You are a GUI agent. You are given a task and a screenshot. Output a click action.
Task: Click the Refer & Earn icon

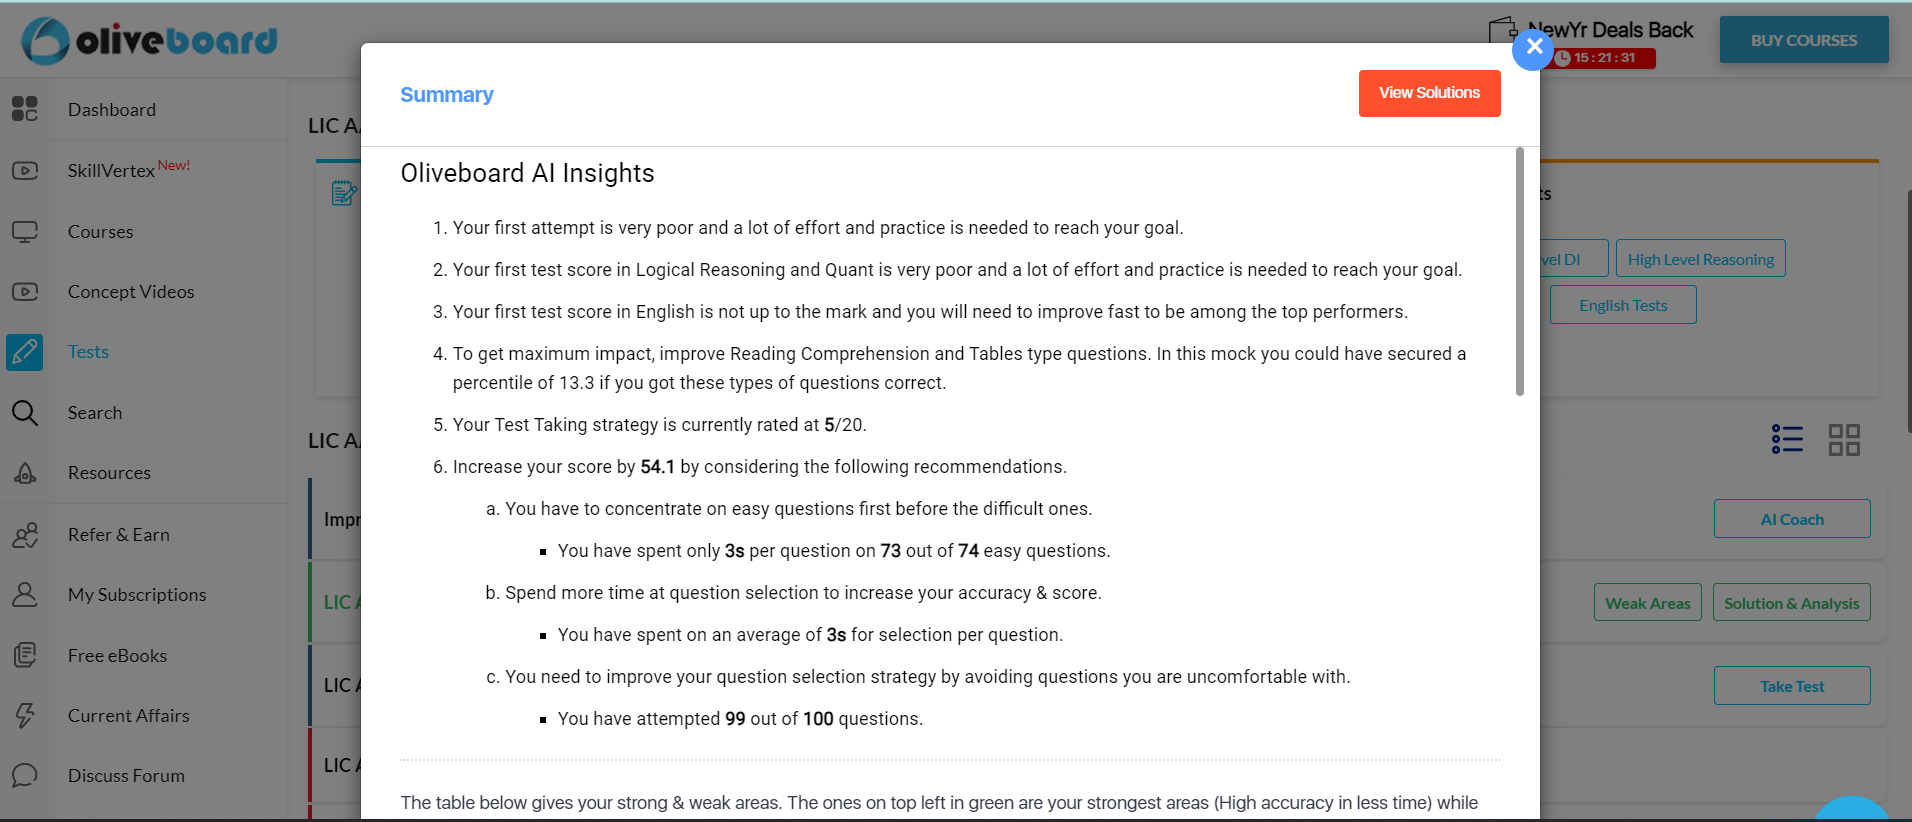coord(25,534)
